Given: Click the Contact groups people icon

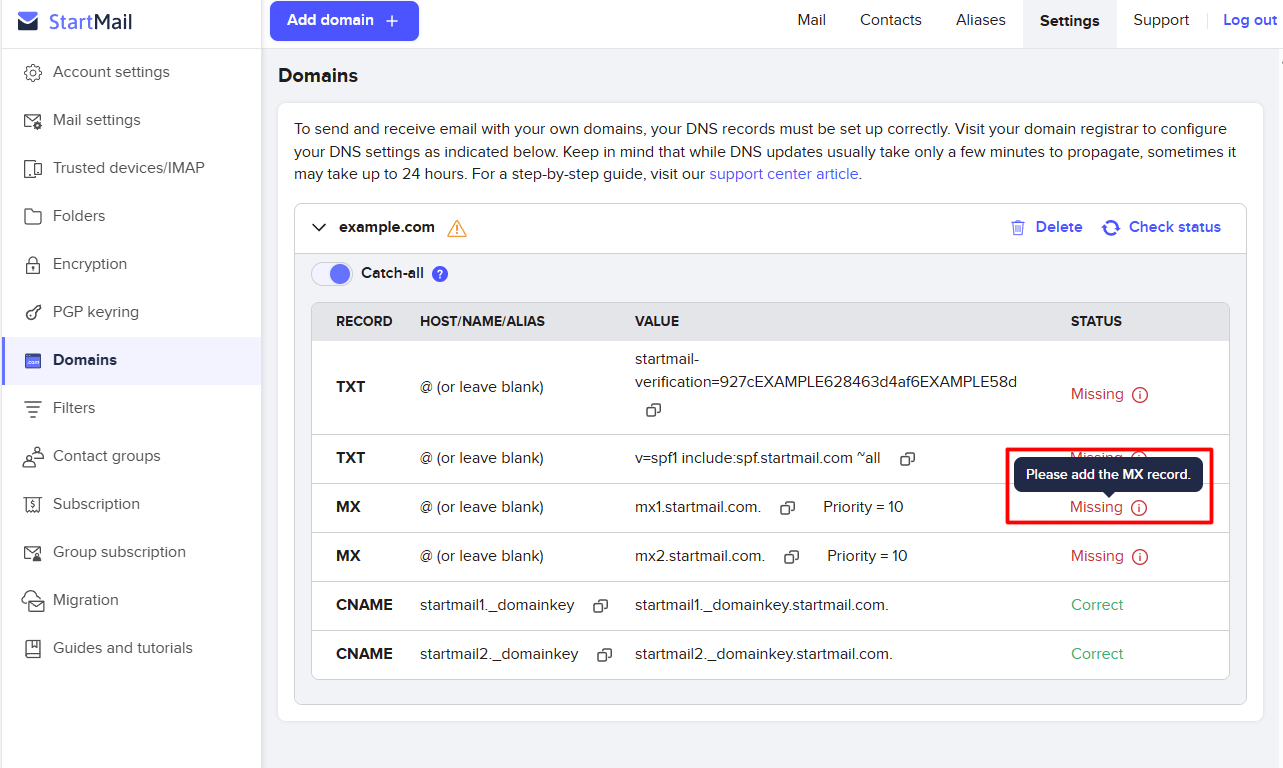Looking at the screenshot, I should tap(33, 457).
